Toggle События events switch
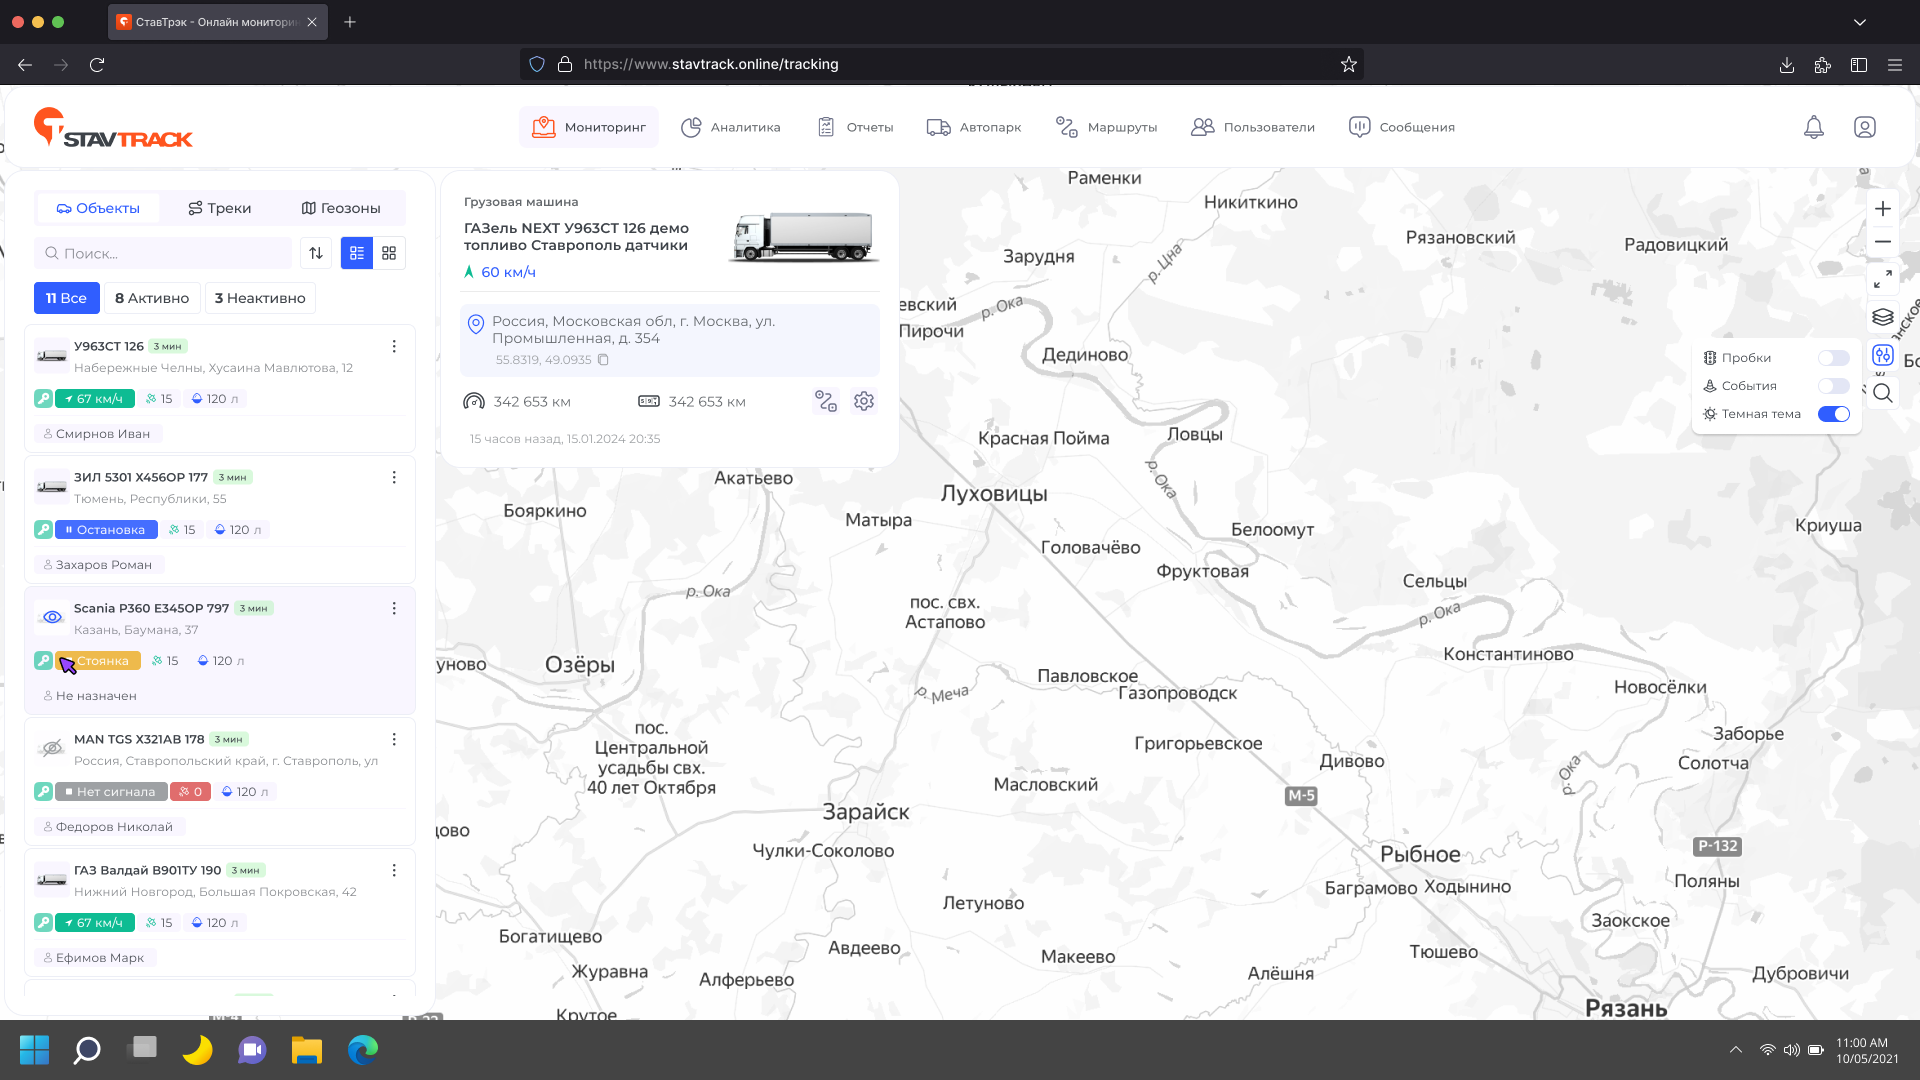Screen dimensions: 1920x1080 (1834, 386)
